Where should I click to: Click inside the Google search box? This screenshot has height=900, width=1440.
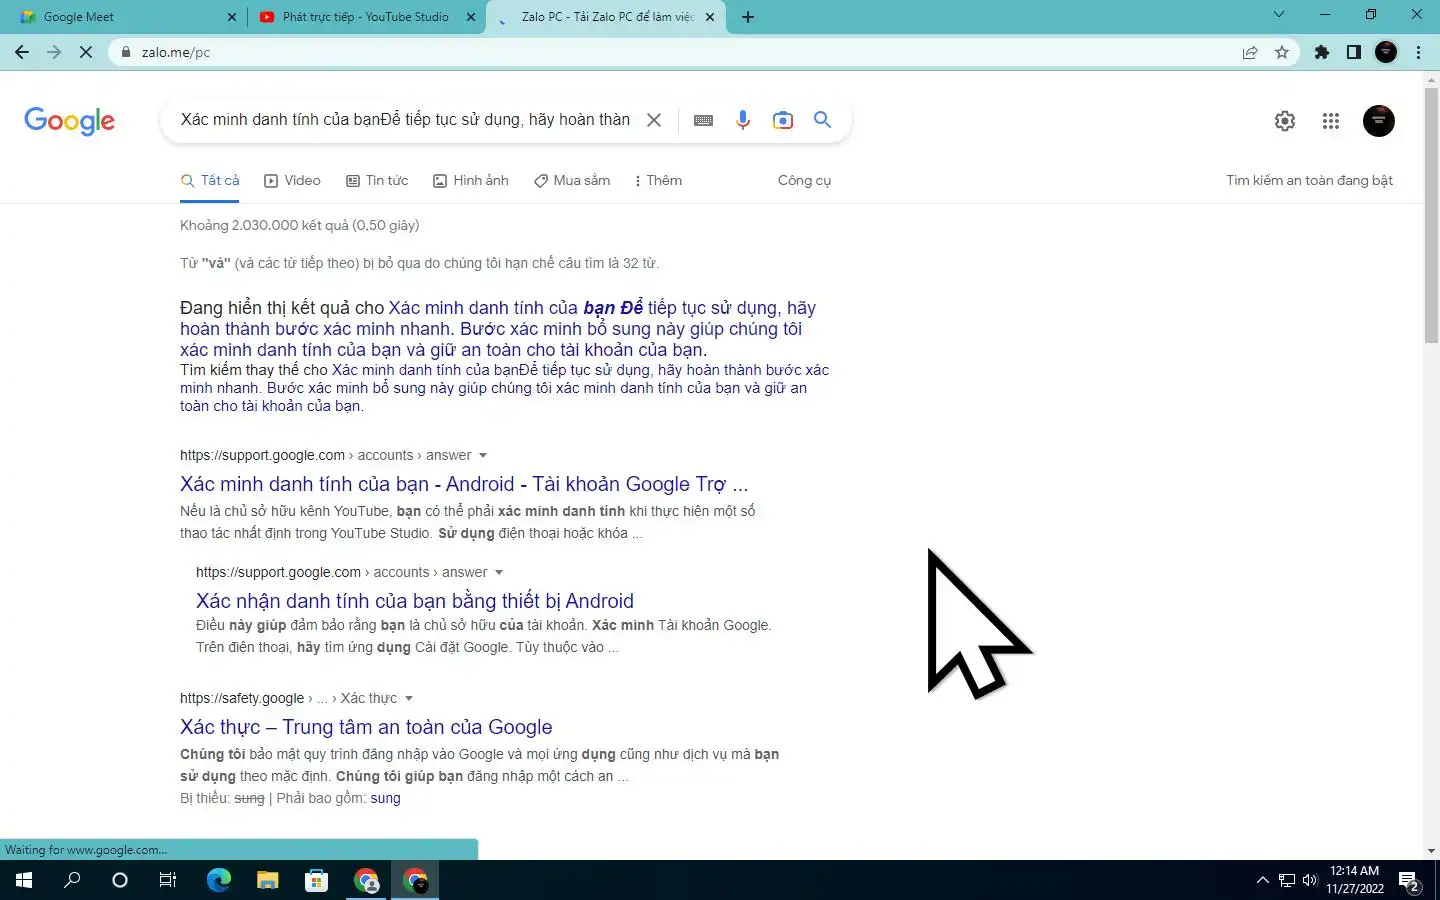point(405,120)
